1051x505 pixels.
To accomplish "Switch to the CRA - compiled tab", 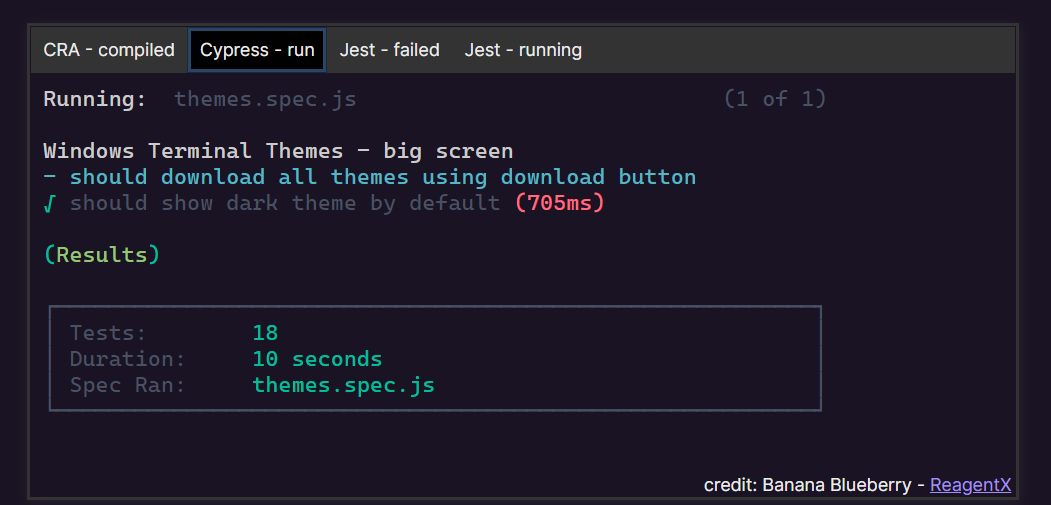I will point(109,50).
